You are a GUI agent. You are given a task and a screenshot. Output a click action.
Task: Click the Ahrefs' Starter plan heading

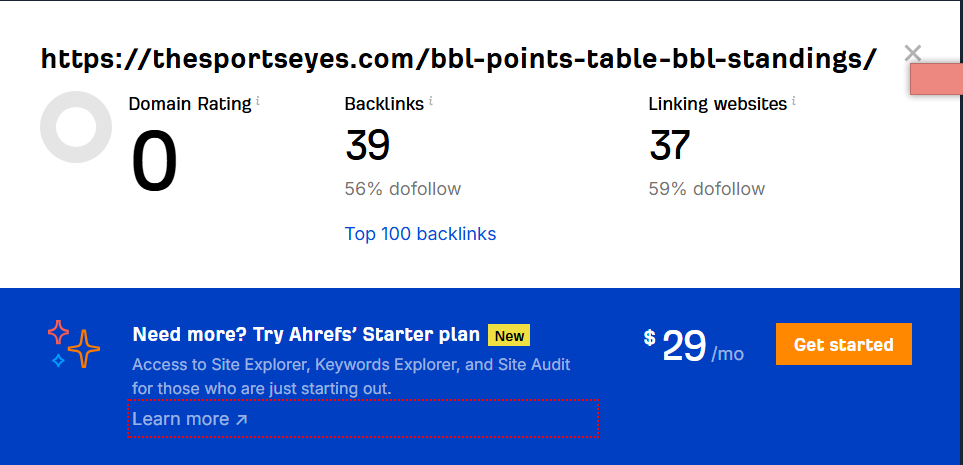pos(306,335)
